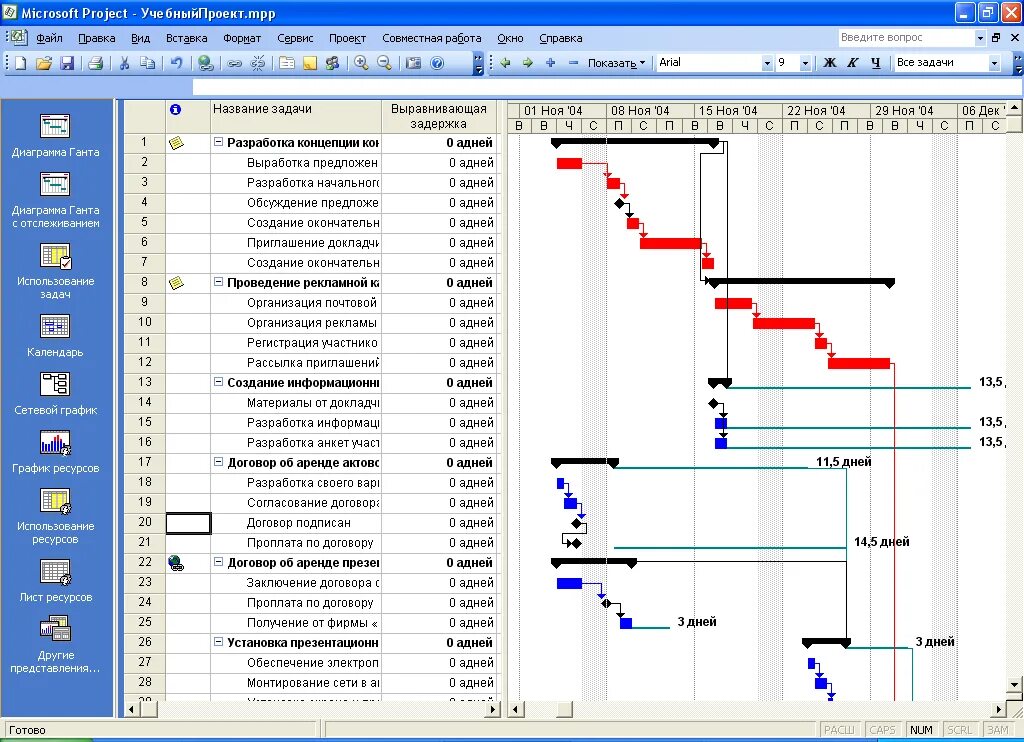Open Microsoft Project help
This screenshot has height=742, width=1024.
437,63
